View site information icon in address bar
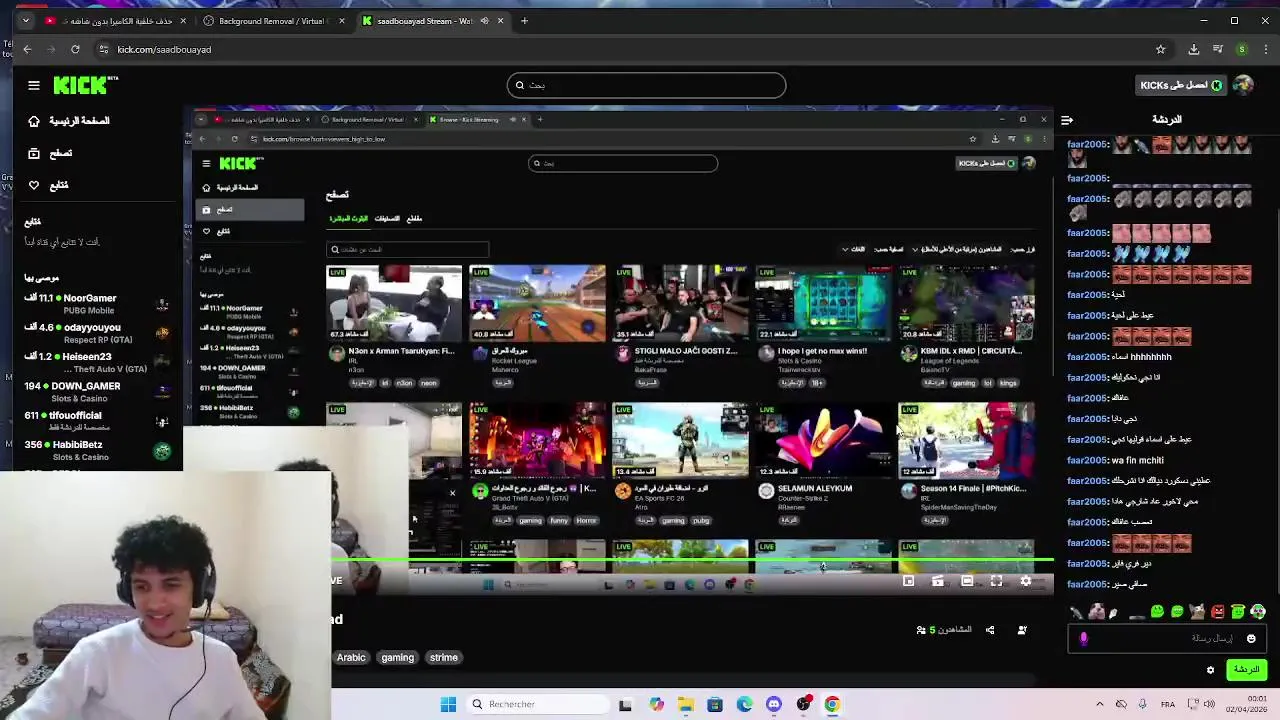This screenshot has height=720, width=1280. [104, 49]
